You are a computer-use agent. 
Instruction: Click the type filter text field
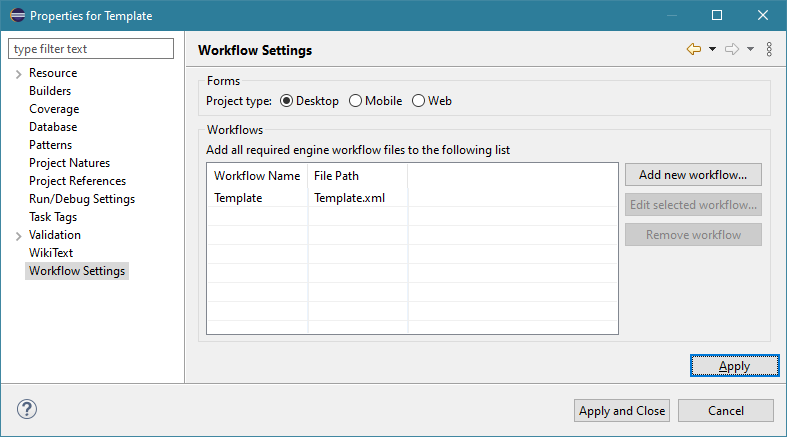[x=91, y=49]
